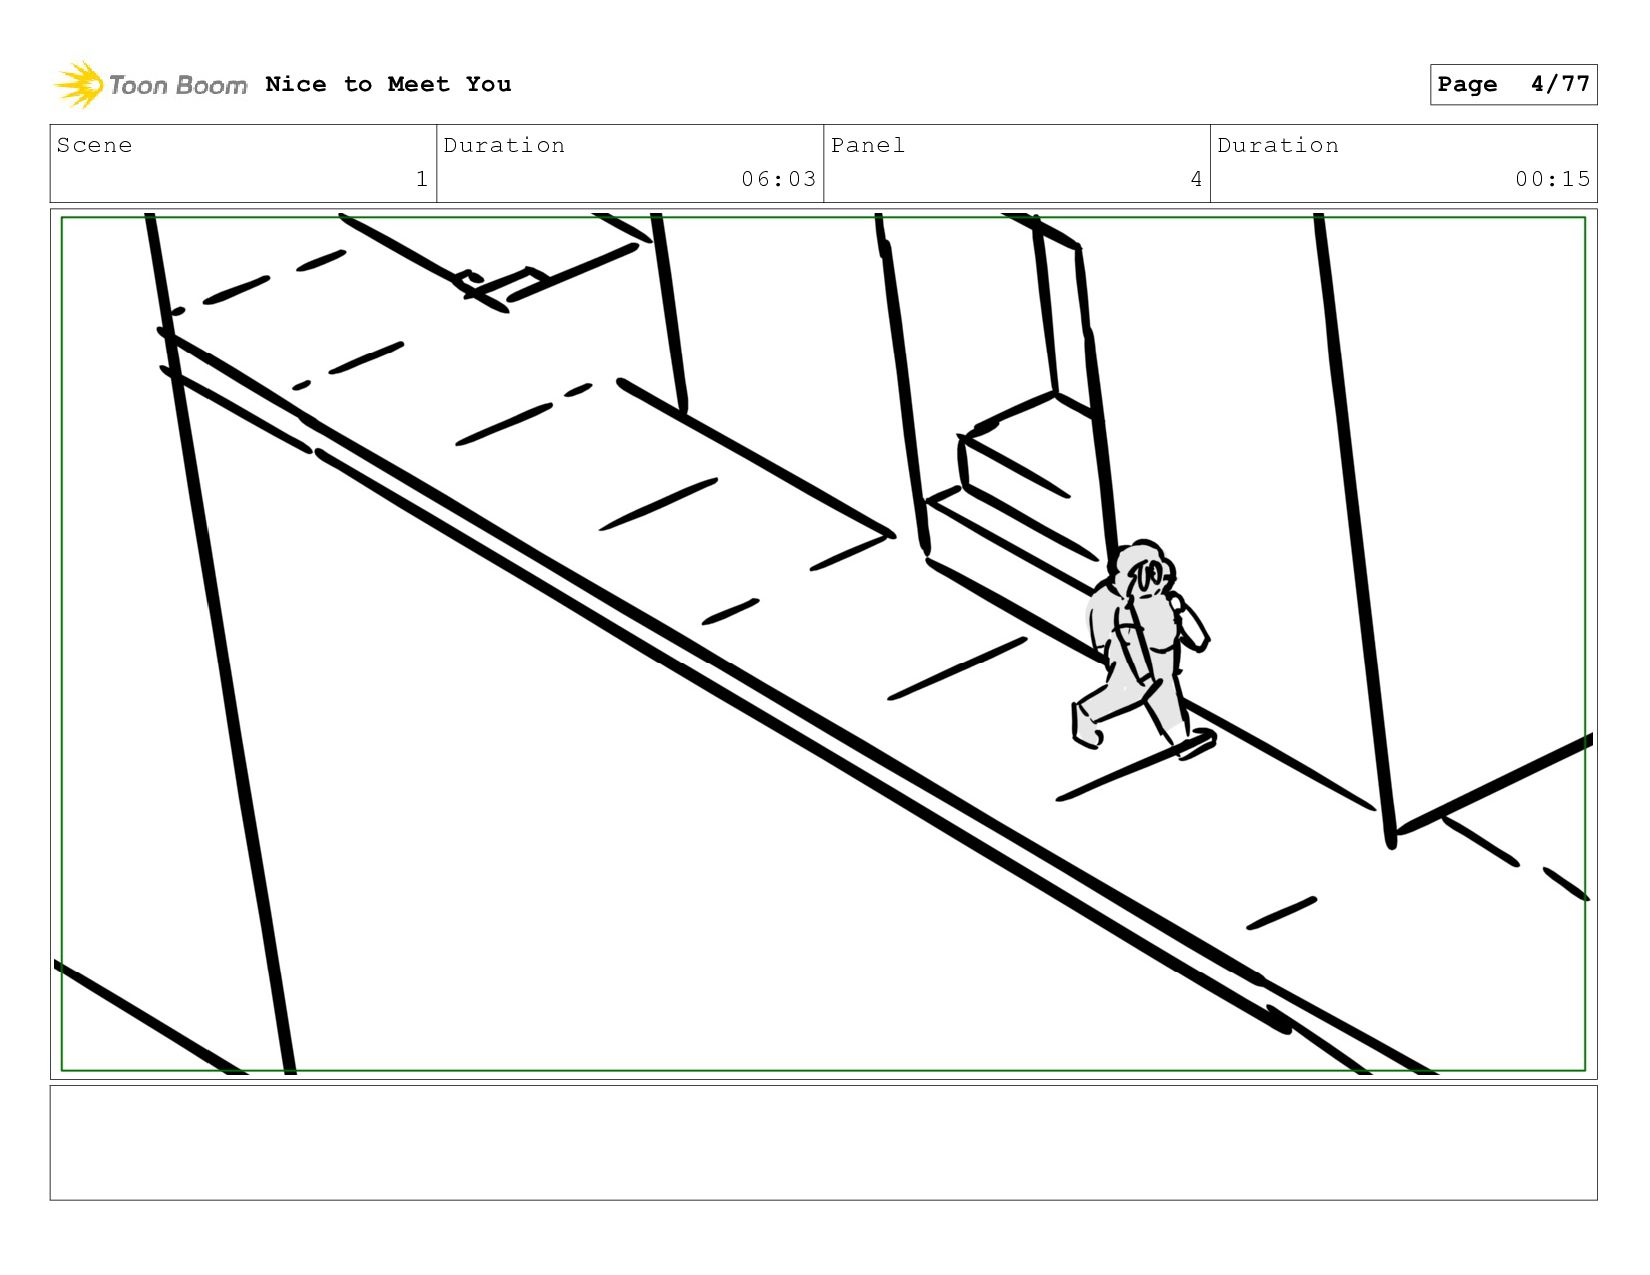Select the Panel label

tap(868, 145)
